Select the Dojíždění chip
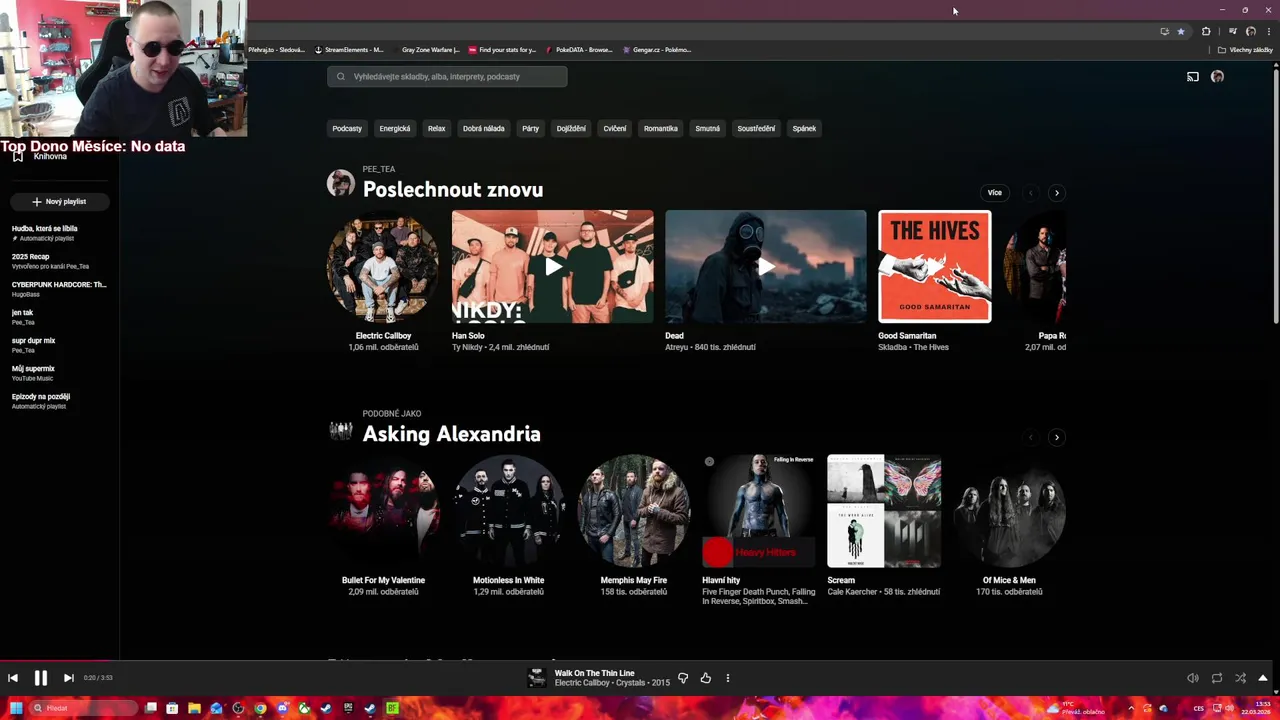This screenshot has width=1280, height=720. tap(571, 128)
